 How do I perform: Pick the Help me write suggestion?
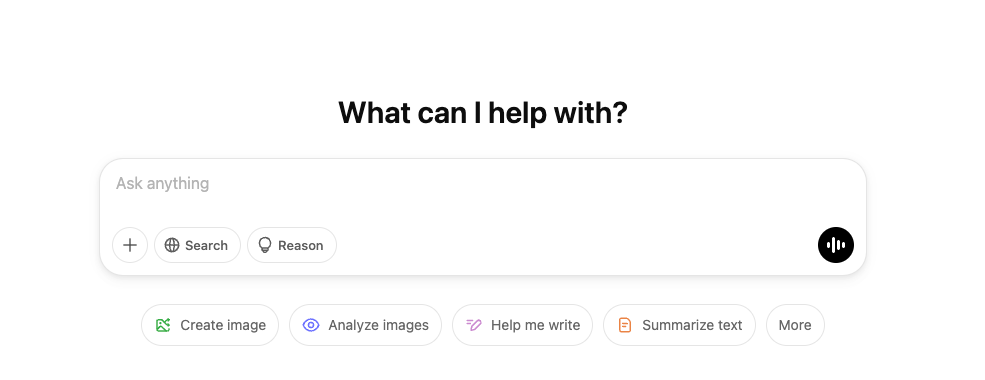pos(523,325)
